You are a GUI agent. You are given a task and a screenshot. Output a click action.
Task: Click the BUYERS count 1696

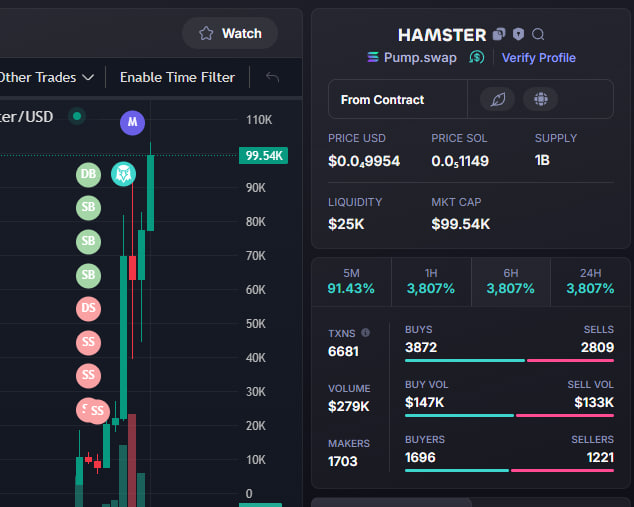(420, 457)
